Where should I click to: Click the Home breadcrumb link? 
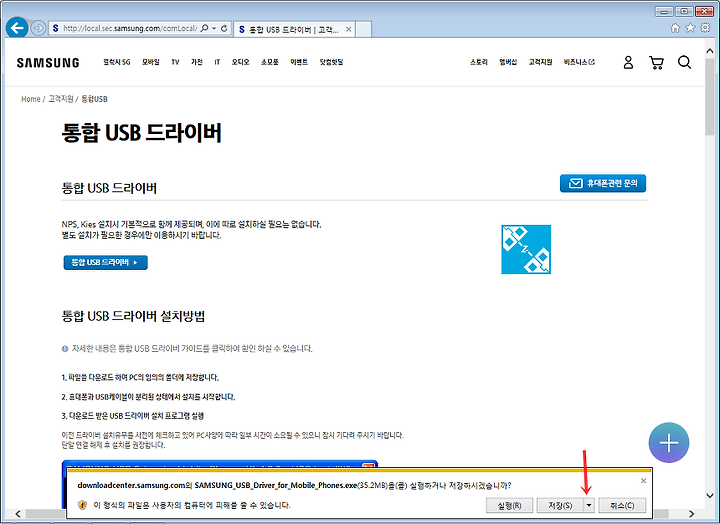pyautogui.click(x=31, y=99)
